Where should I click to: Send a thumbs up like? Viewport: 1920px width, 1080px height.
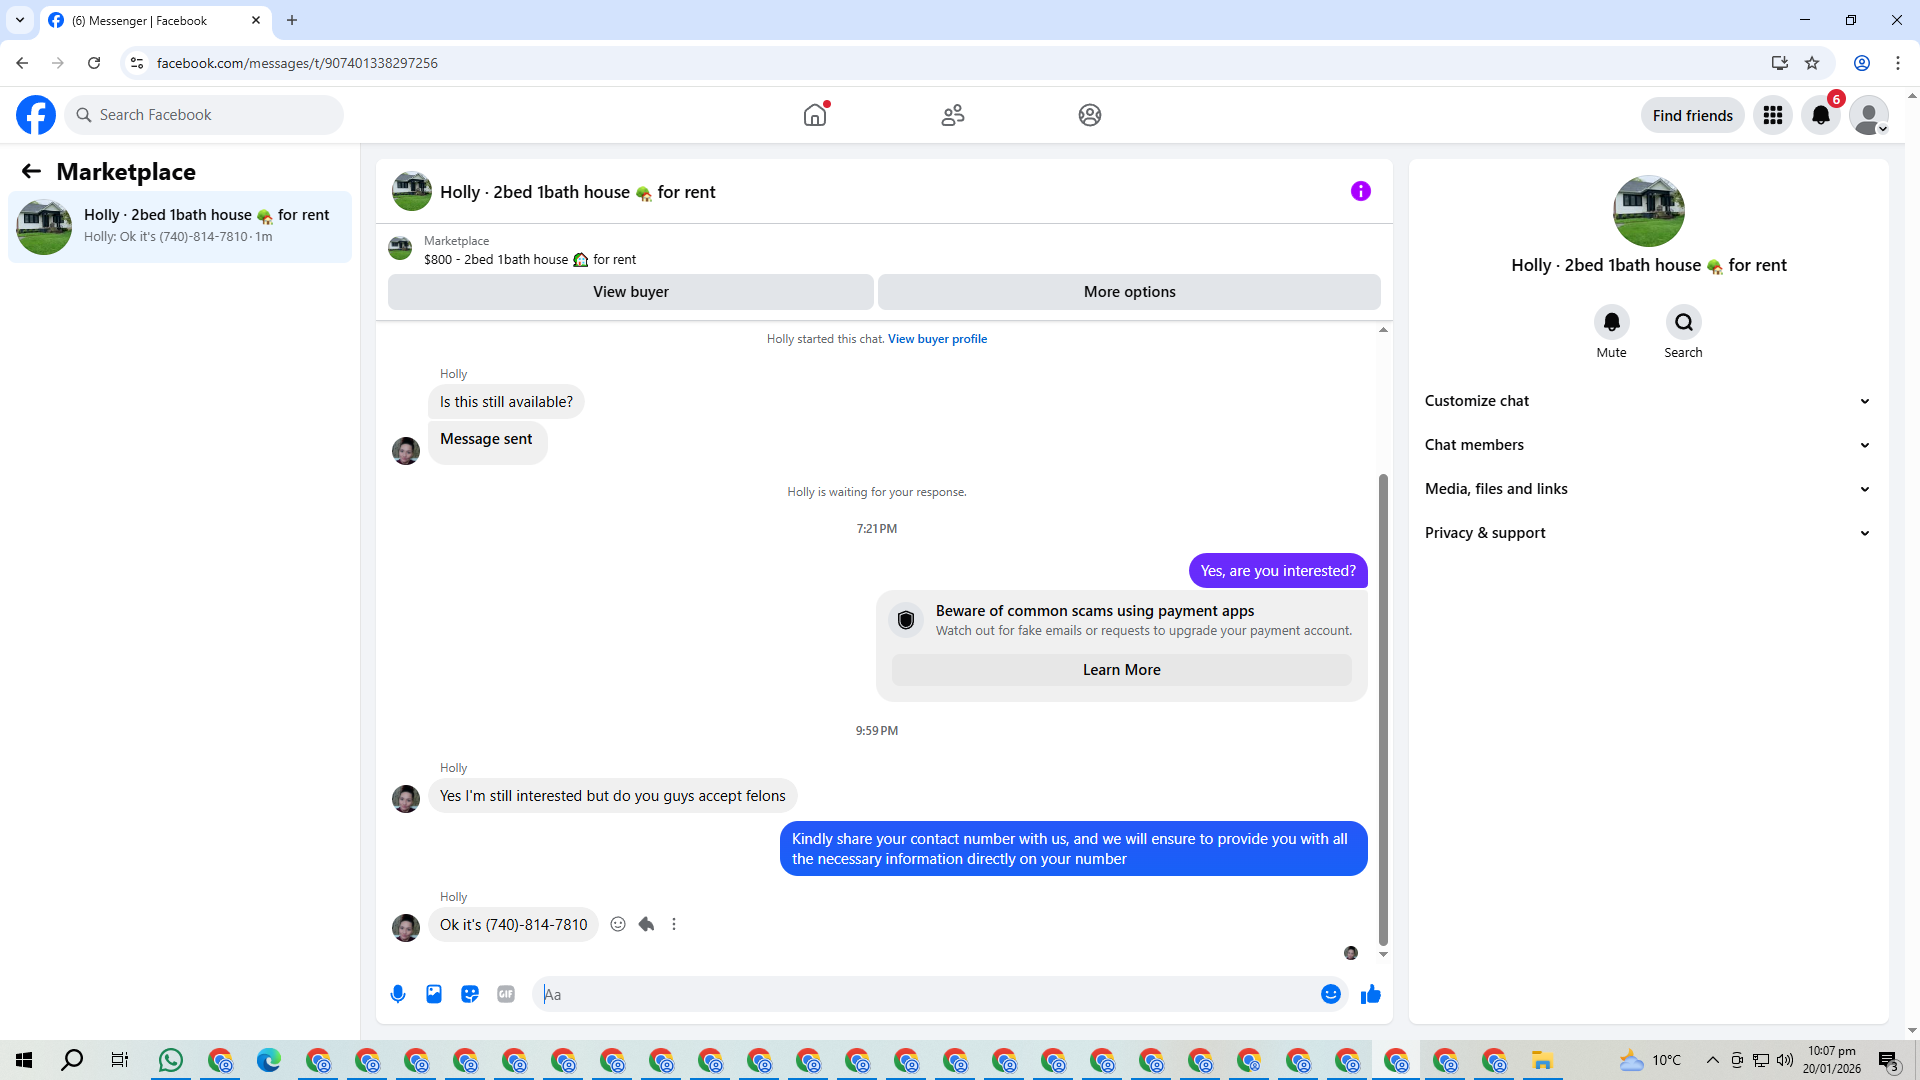[x=1371, y=994]
